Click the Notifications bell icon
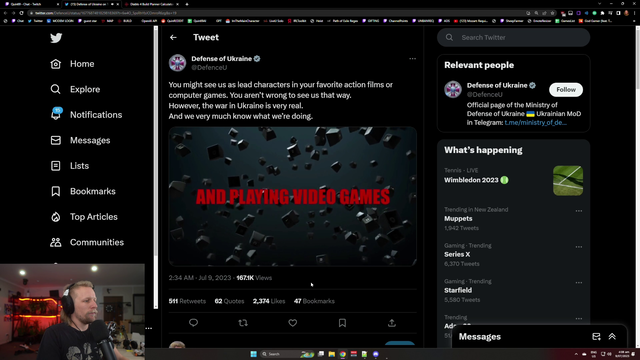 tap(56, 113)
